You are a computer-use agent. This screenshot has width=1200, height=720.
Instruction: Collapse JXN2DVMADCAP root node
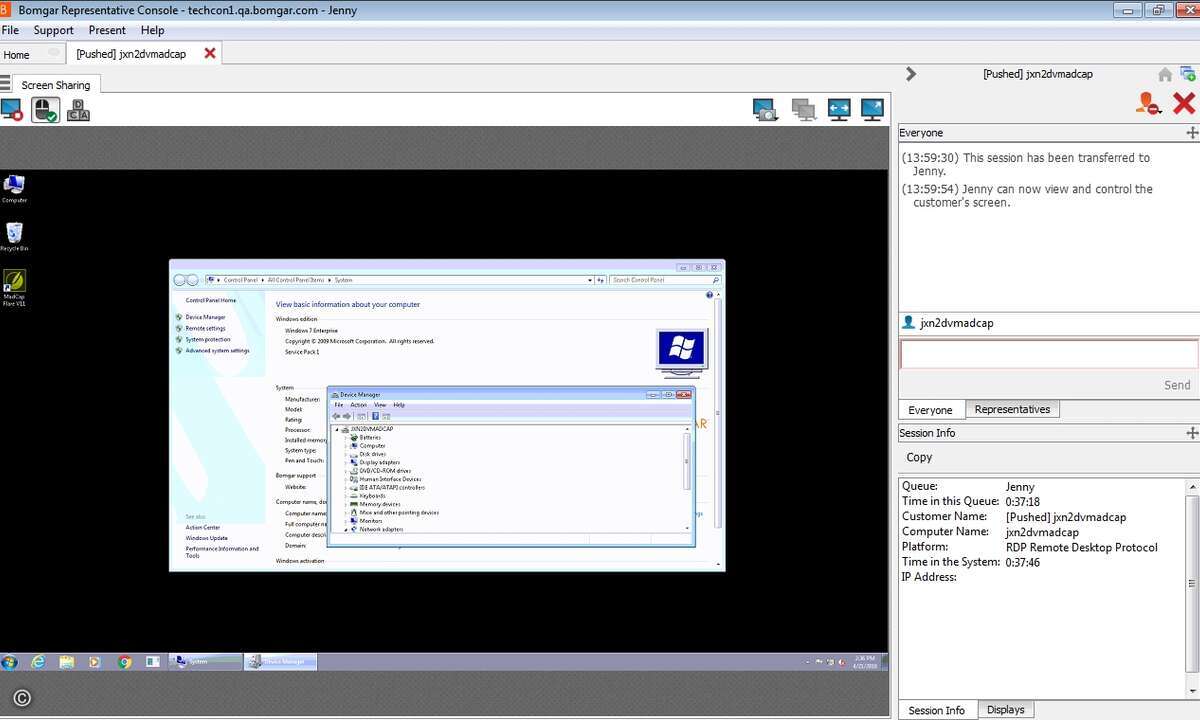coord(337,429)
